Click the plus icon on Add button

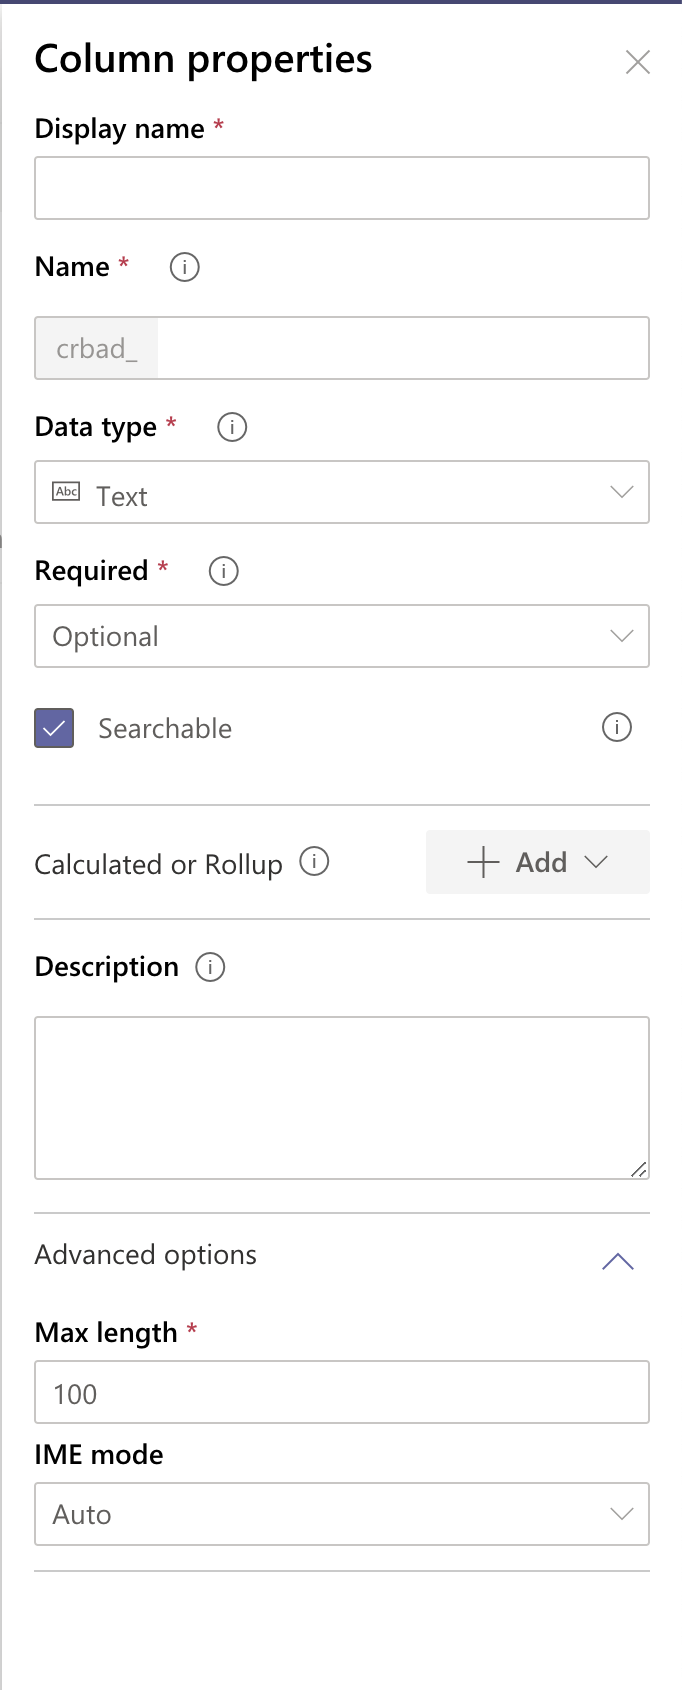click(483, 862)
